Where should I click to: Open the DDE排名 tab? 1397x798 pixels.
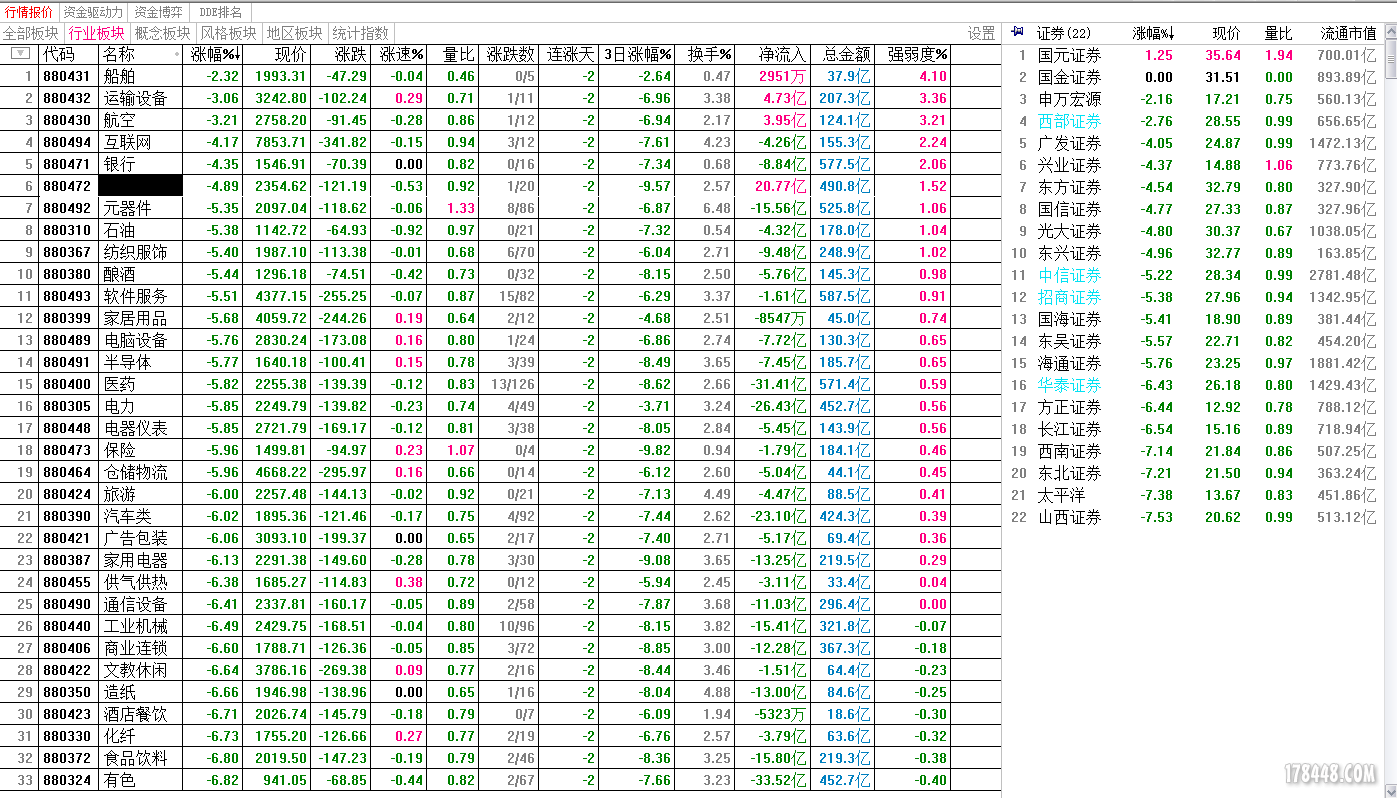[220, 12]
